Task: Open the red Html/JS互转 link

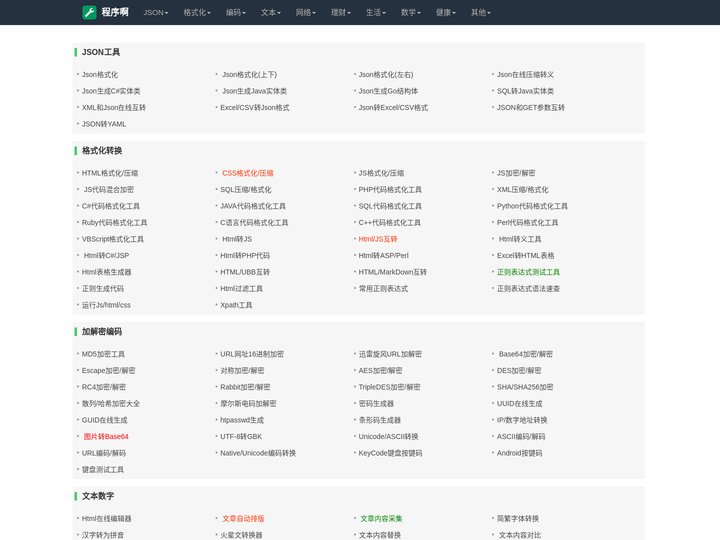Action: click(378, 239)
